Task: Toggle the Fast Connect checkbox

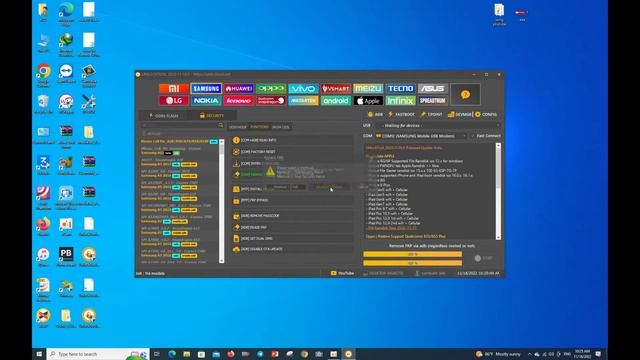Action: coord(486,136)
